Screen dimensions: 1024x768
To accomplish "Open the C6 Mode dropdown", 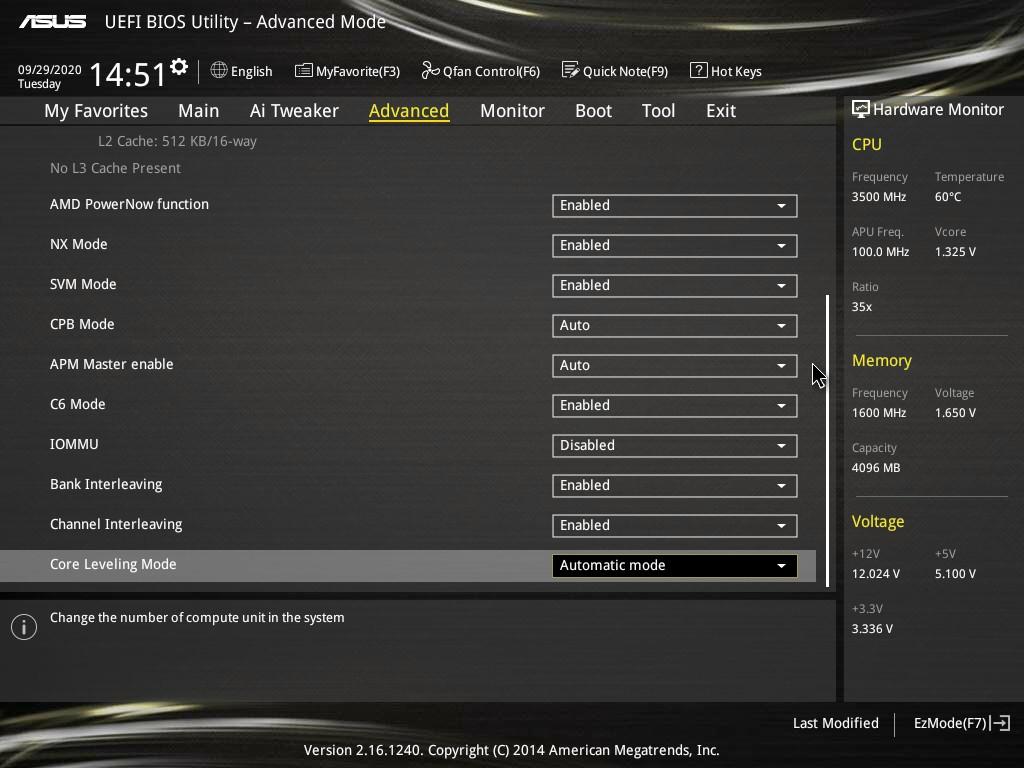I will pos(675,406).
